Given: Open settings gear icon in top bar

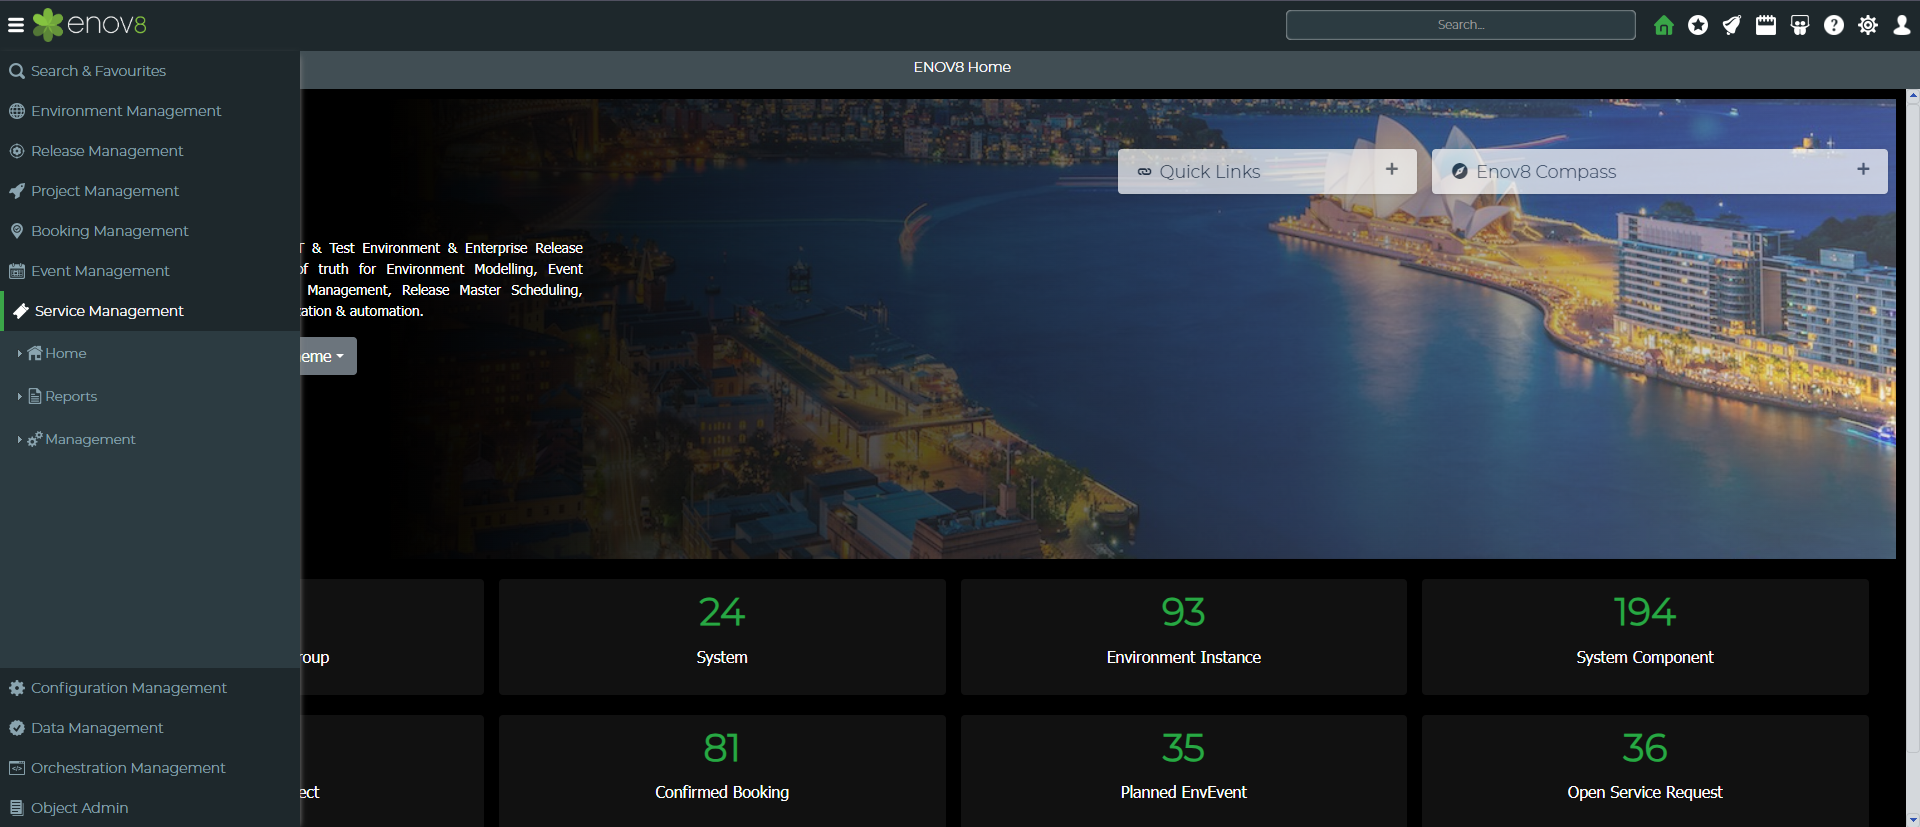Looking at the screenshot, I should 1868,25.
